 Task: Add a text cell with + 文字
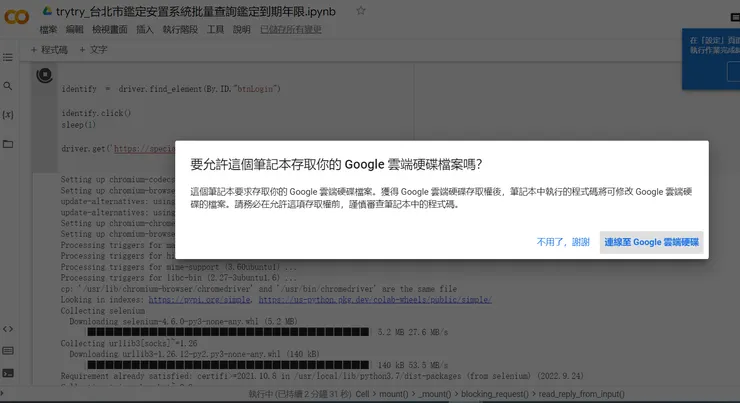point(93,50)
